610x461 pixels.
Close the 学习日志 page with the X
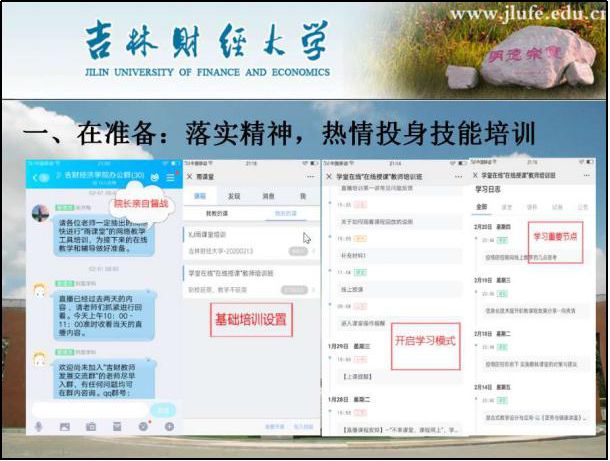click(x=476, y=175)
